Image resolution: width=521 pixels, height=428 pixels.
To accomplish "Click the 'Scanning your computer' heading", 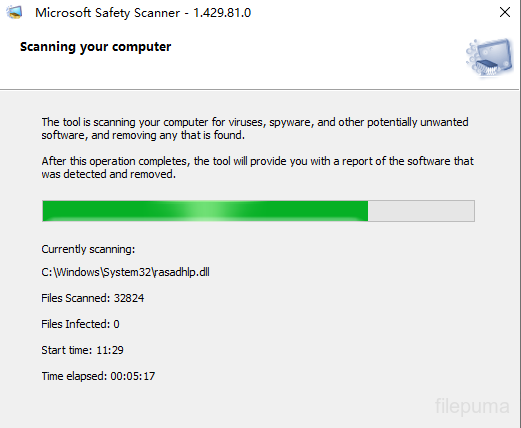I will pyautogui.click(x=95, y=47).
